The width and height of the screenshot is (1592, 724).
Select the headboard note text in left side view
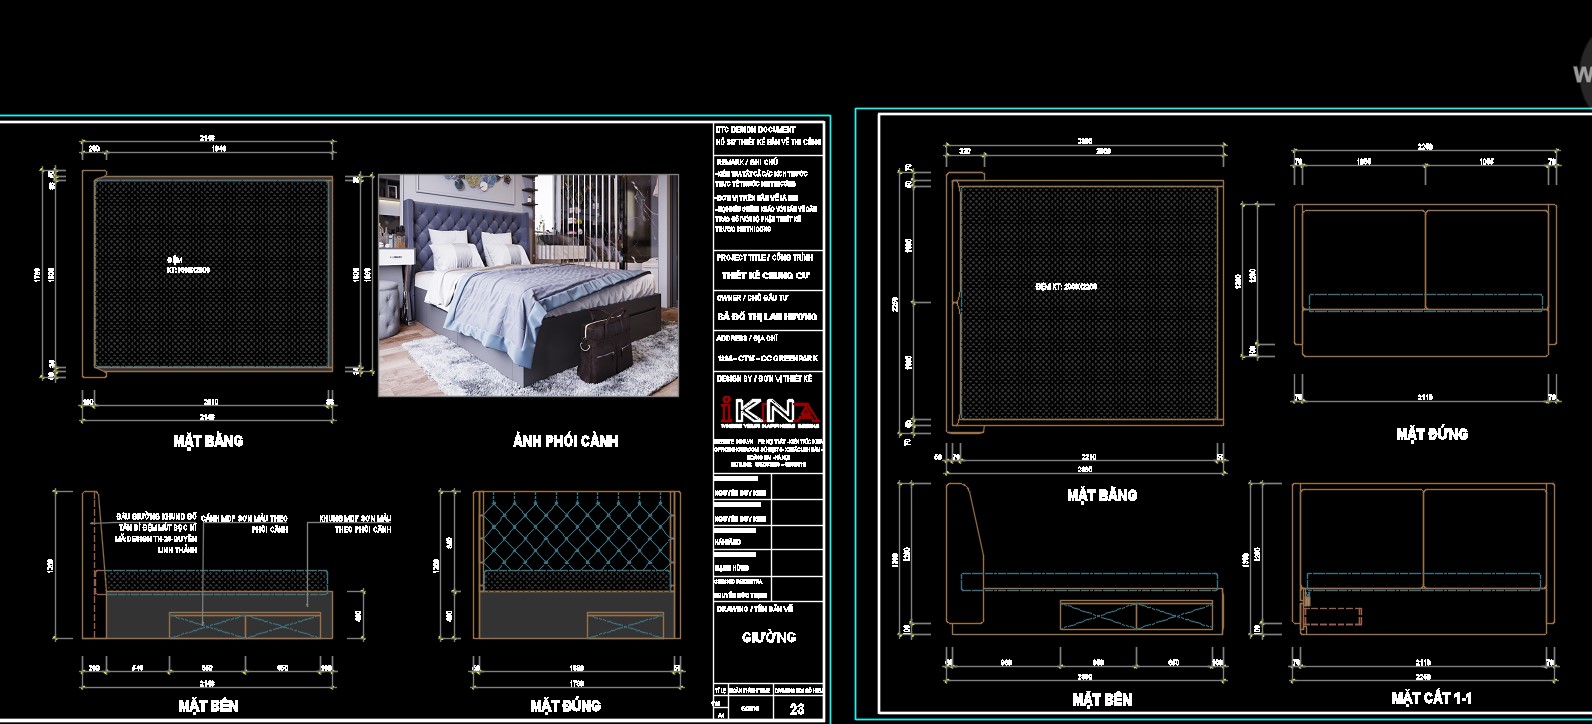[x=155, y=533]
